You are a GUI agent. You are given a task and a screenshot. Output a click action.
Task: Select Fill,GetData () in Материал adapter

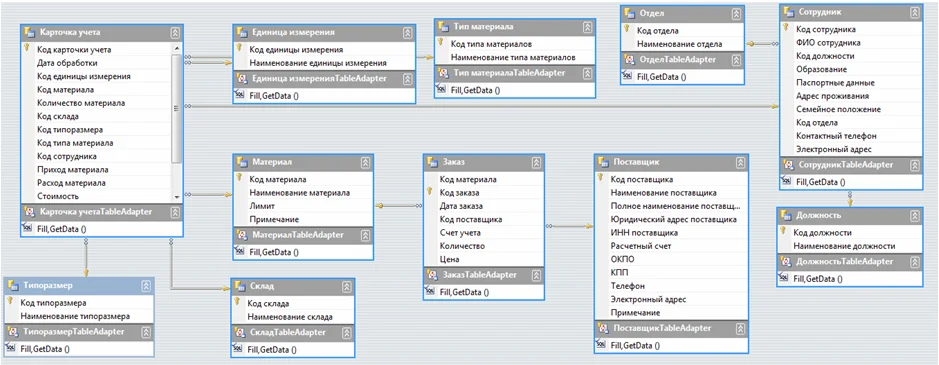(274, 252)
